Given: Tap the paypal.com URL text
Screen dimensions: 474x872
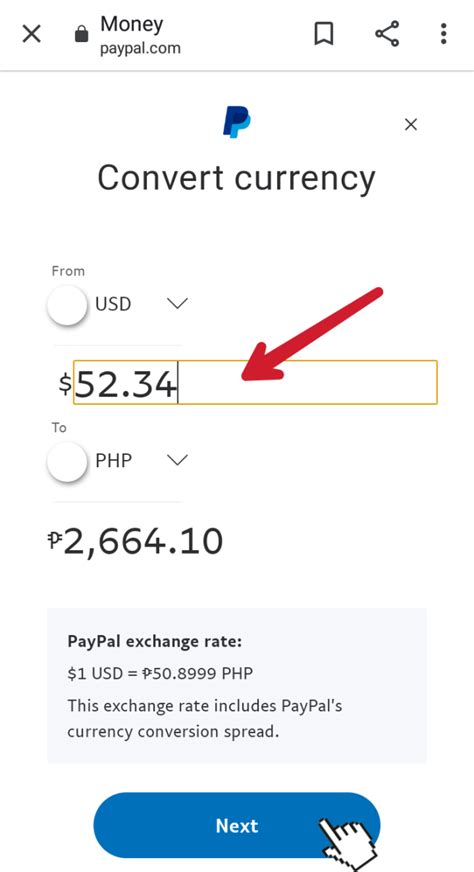Looking at the screenshot, I should [140, 48].
